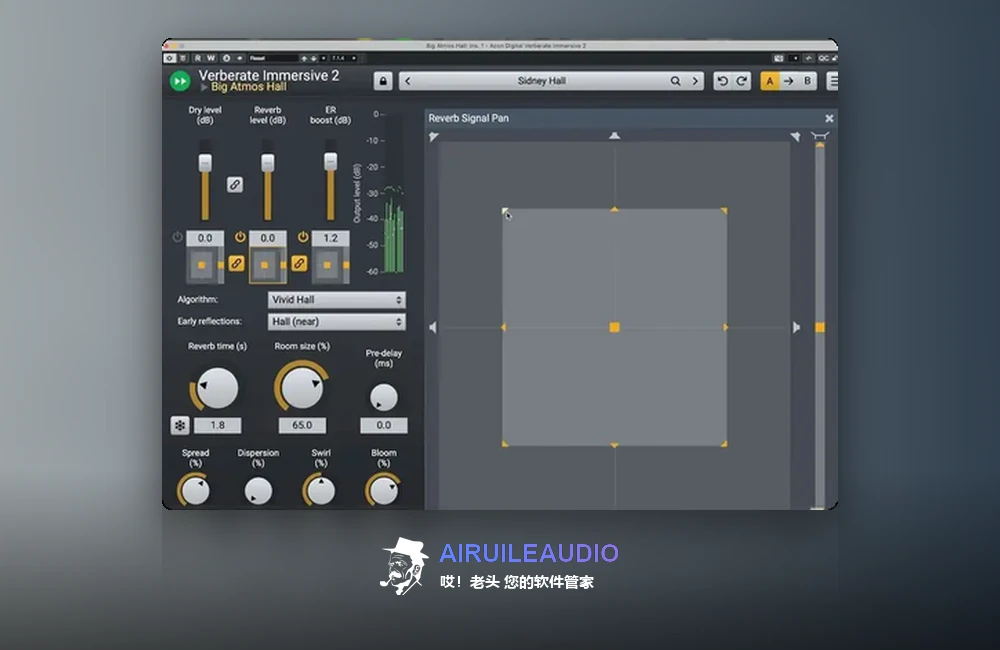The width and height of the screenshot is (1000, 650).
Task: Edit the Pre-delay 0.0 field
Action: click(x=383, y=425)
